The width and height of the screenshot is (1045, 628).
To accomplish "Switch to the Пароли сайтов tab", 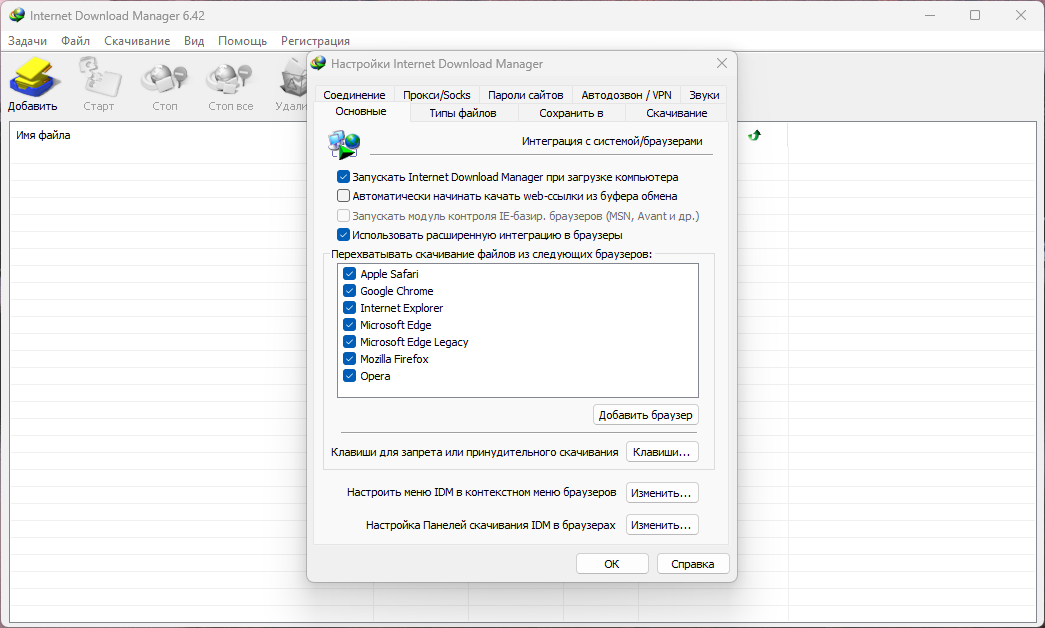I will coord(525,95).
